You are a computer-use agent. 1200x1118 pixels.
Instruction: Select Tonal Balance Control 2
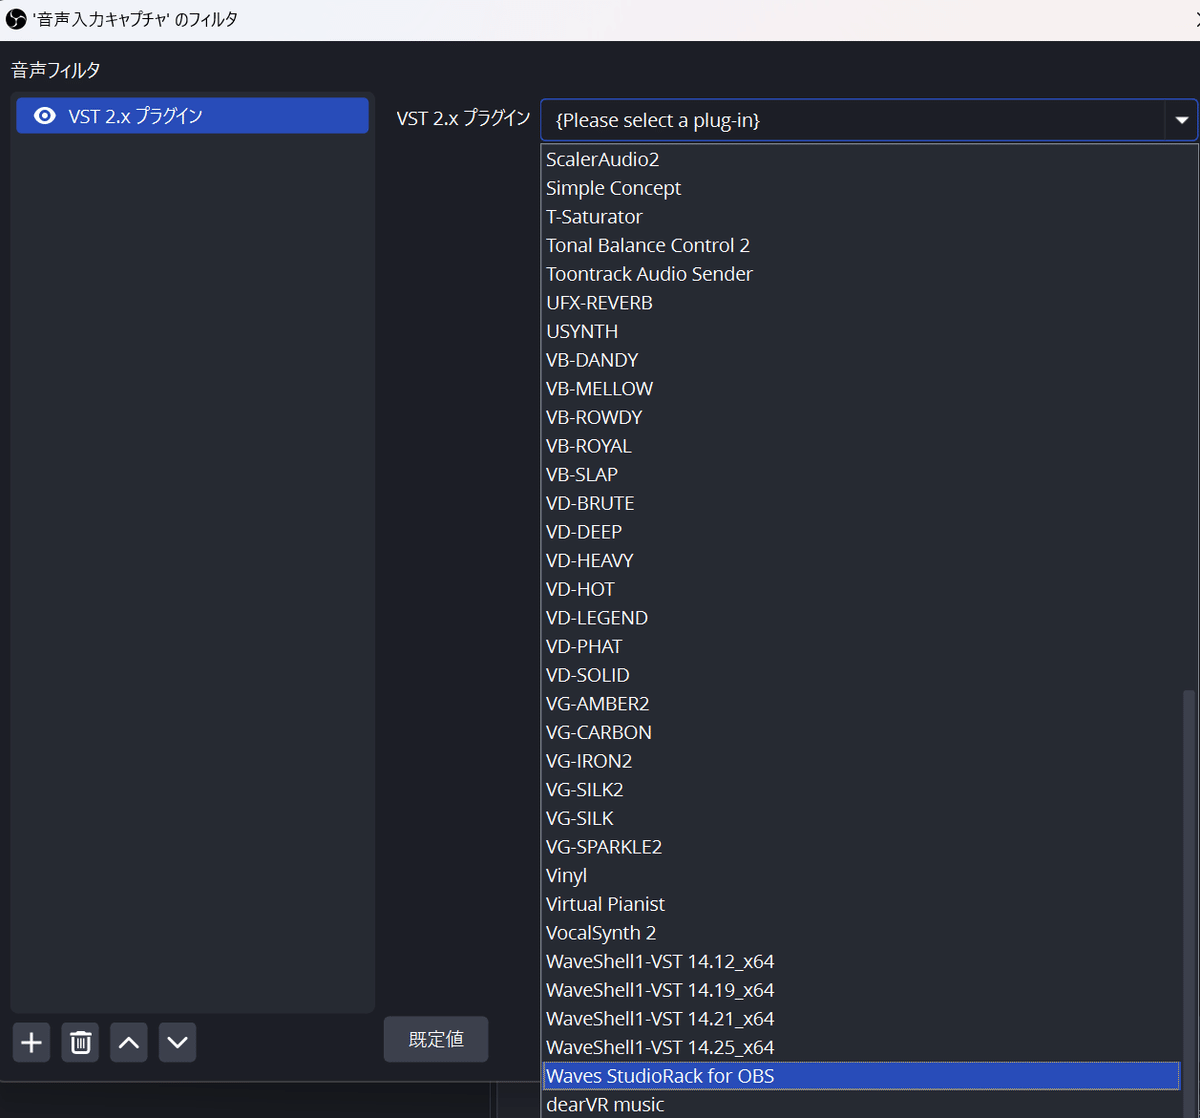coord(861,245)
